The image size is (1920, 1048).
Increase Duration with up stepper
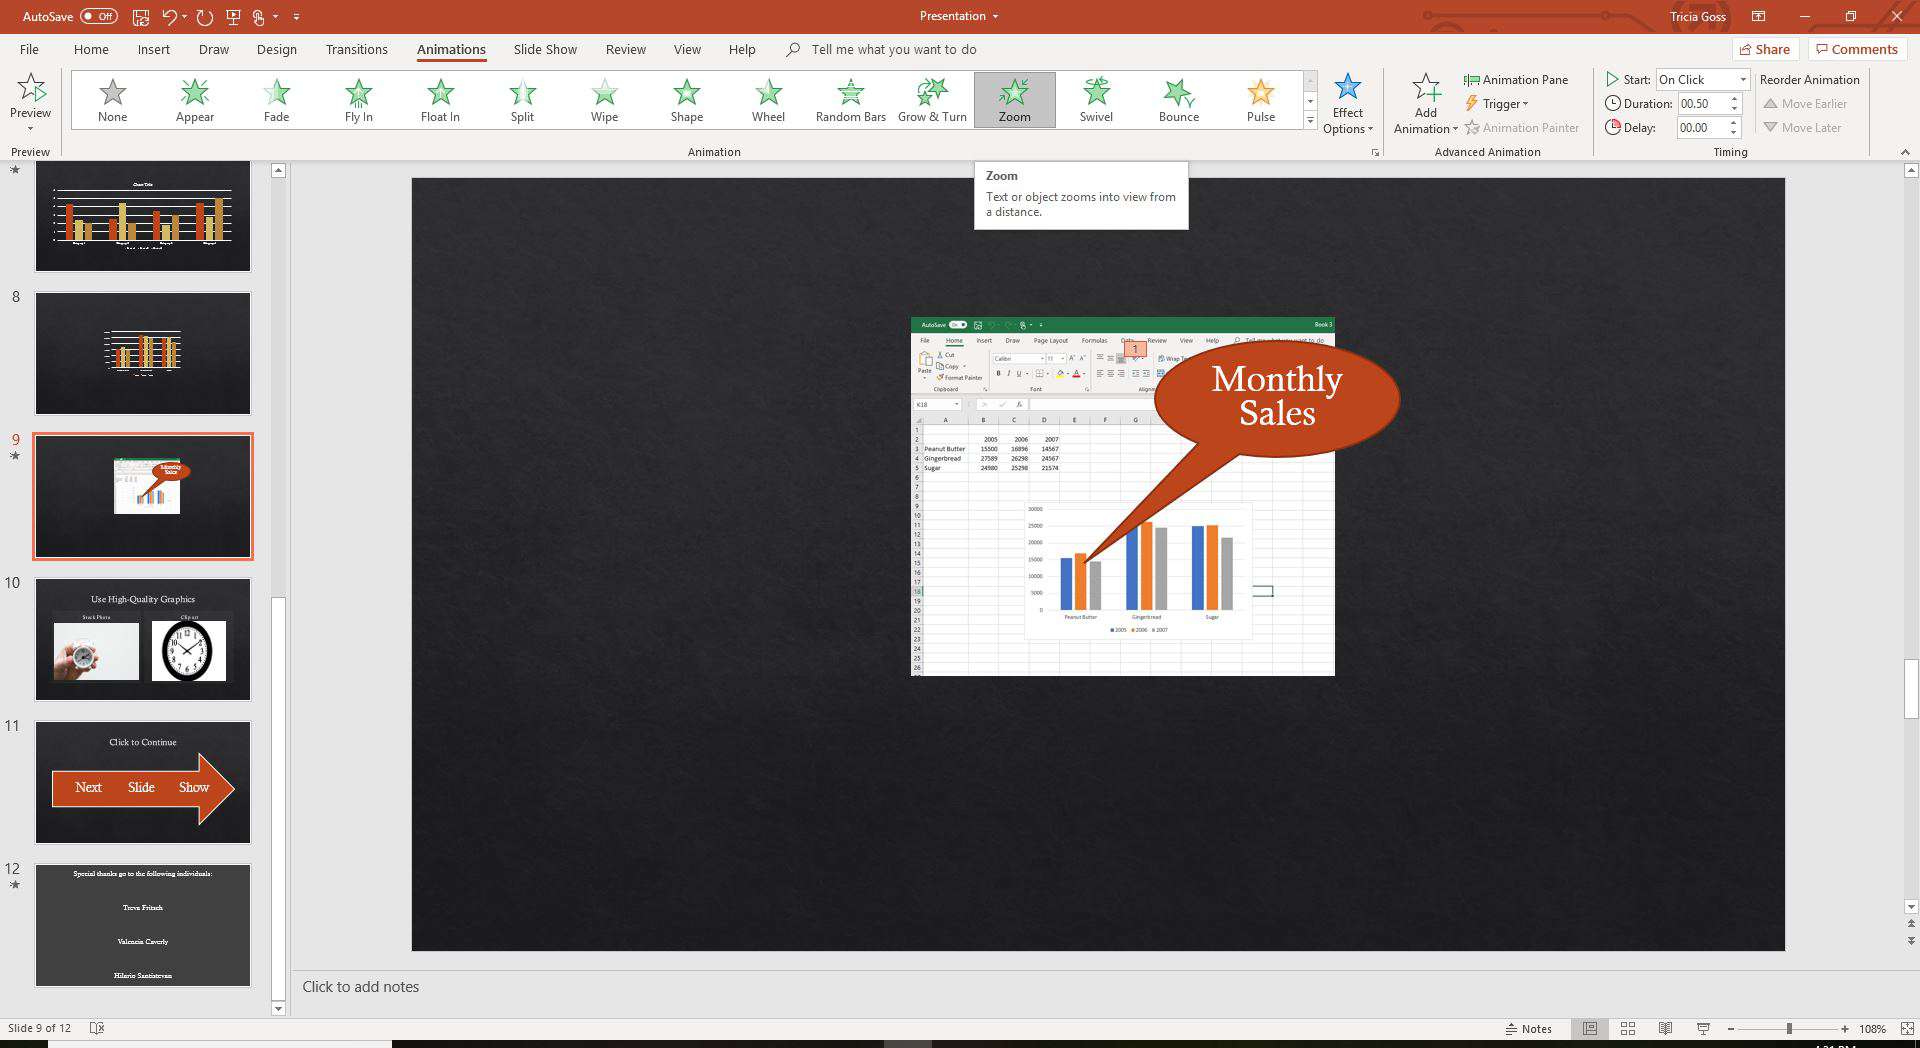1735,99
